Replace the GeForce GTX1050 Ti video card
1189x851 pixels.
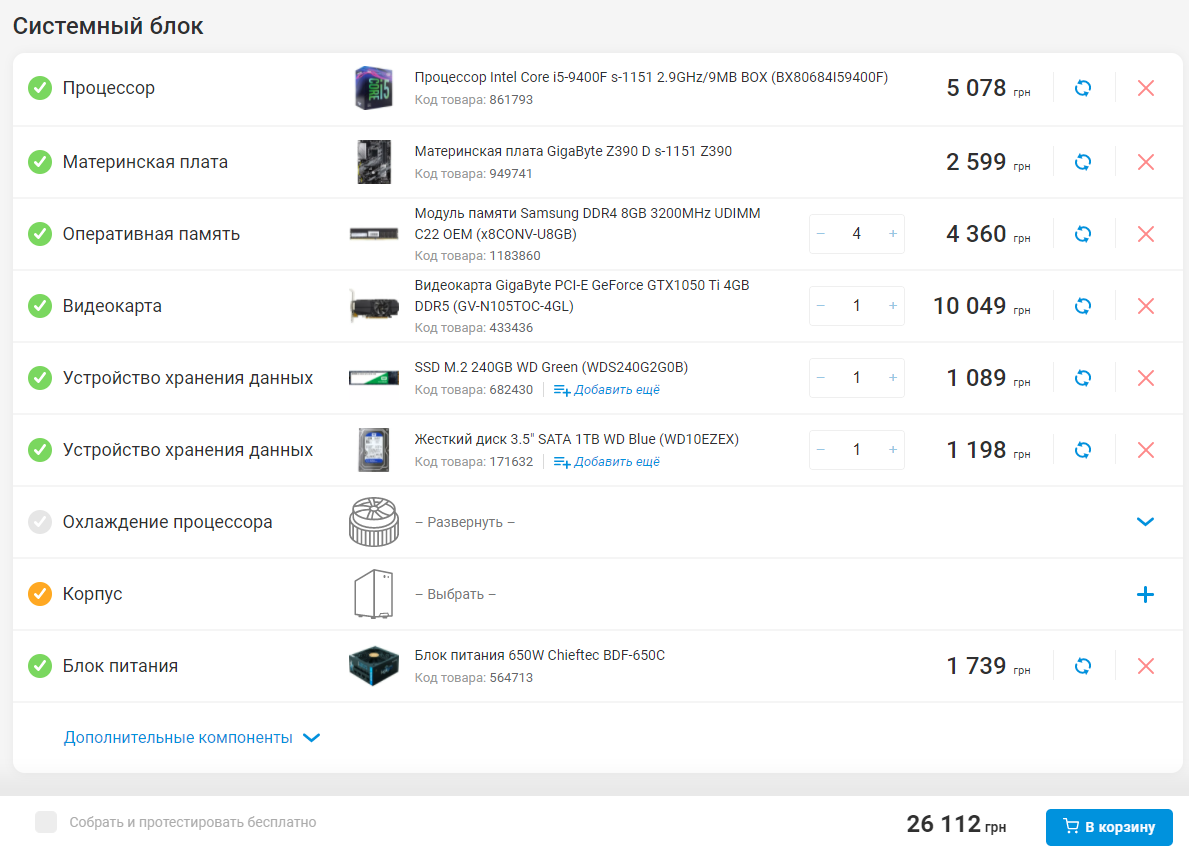[x=1083, y=306]
